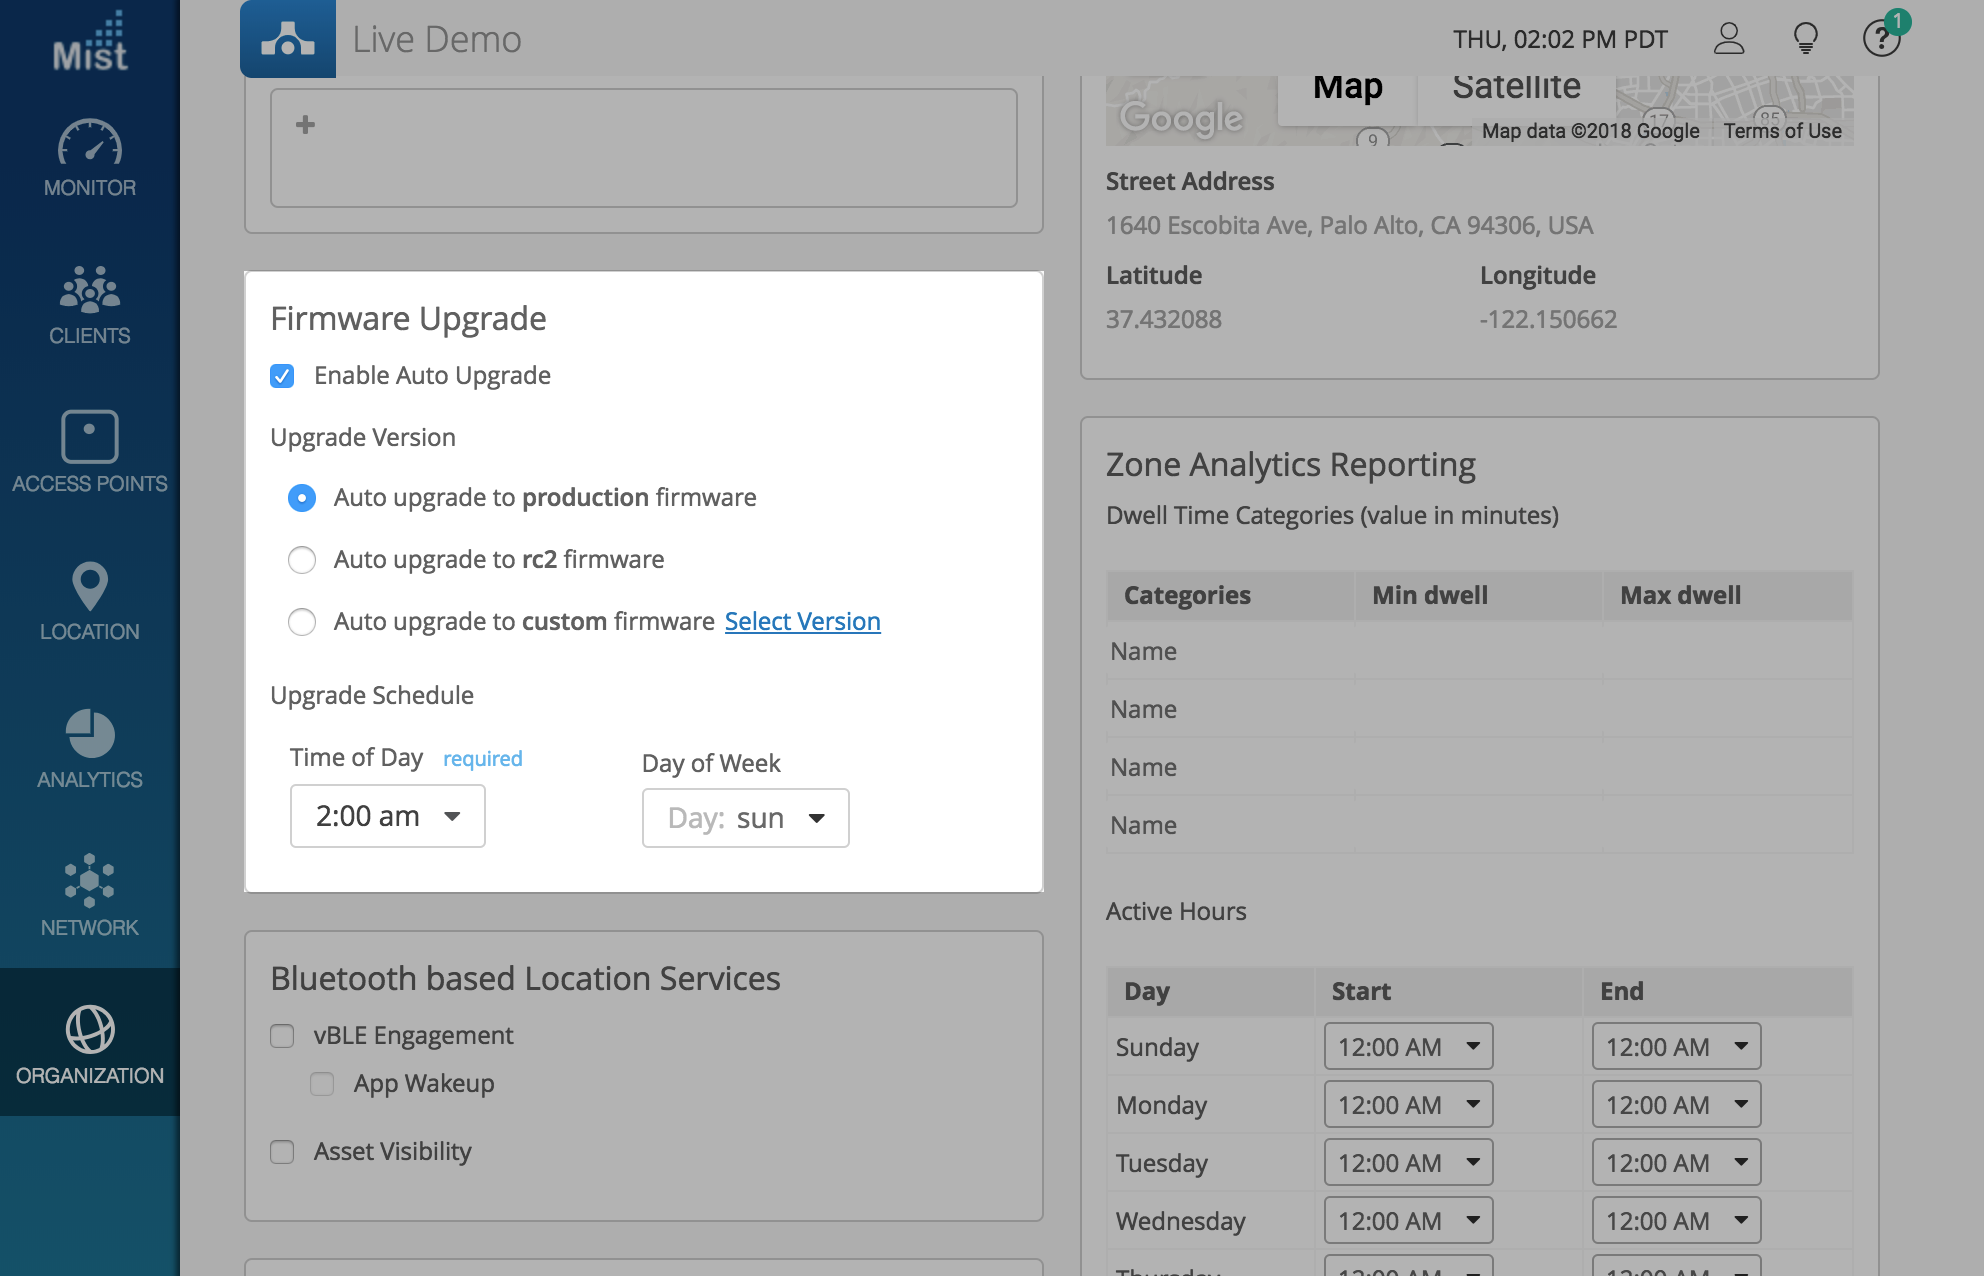The width and height of the screenshot is (1984, 1276).
Task: Click the Select Version link
Action: coord(802,622)
